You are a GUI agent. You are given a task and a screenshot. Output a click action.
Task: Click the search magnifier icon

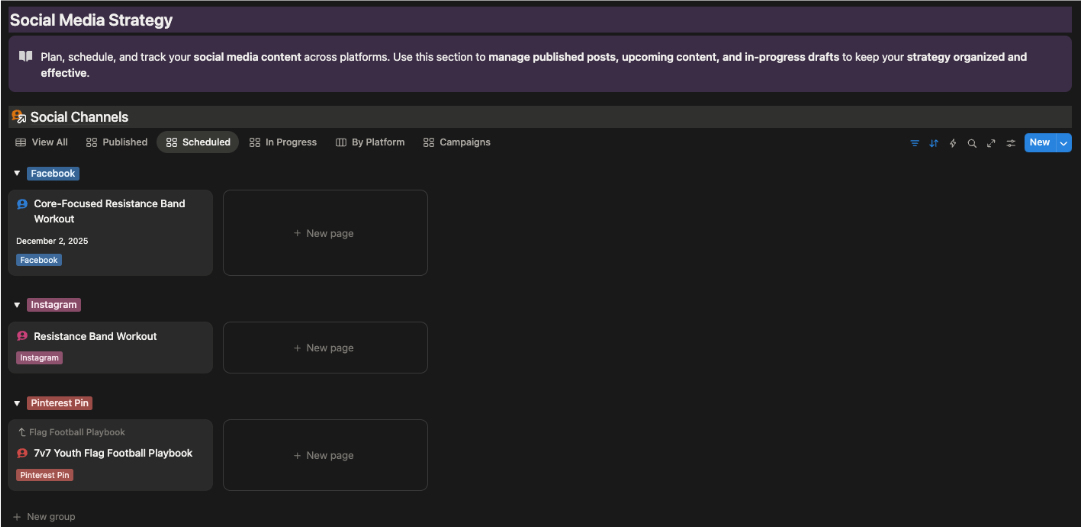971,143
